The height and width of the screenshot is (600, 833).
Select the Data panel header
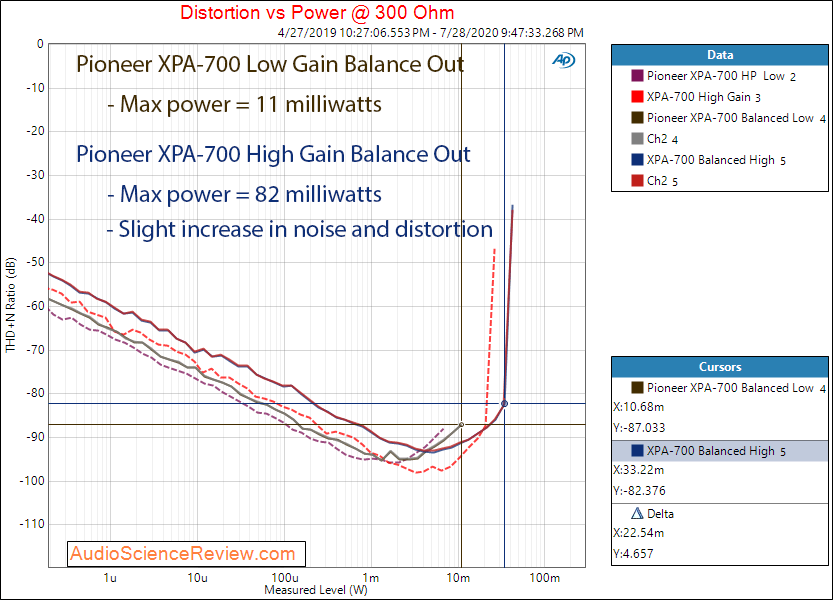click(x=720, y=55)
